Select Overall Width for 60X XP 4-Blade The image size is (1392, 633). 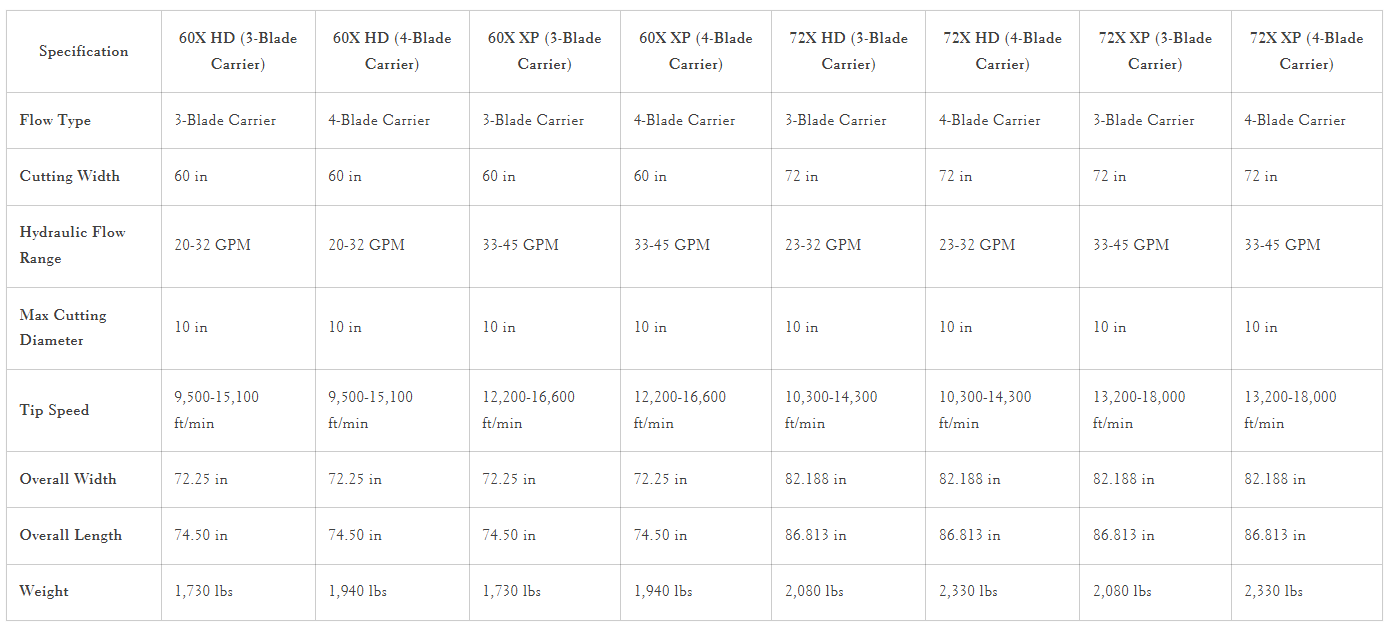660,479
